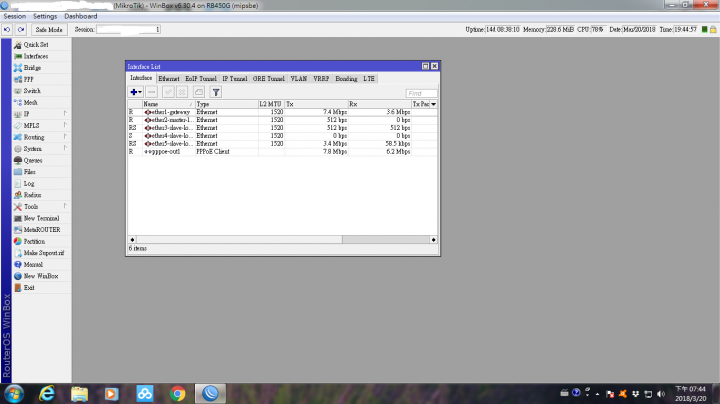Select the Interface tab
The width and height of the screenshot is (720, 404).
click(141, 78)
